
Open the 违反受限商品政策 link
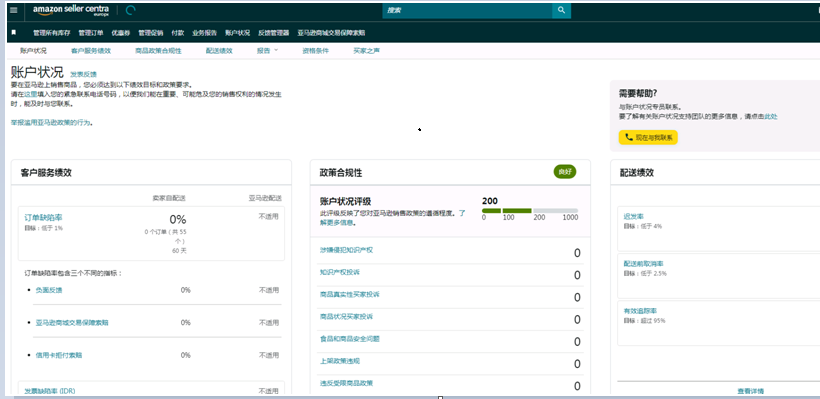point(346,383)
